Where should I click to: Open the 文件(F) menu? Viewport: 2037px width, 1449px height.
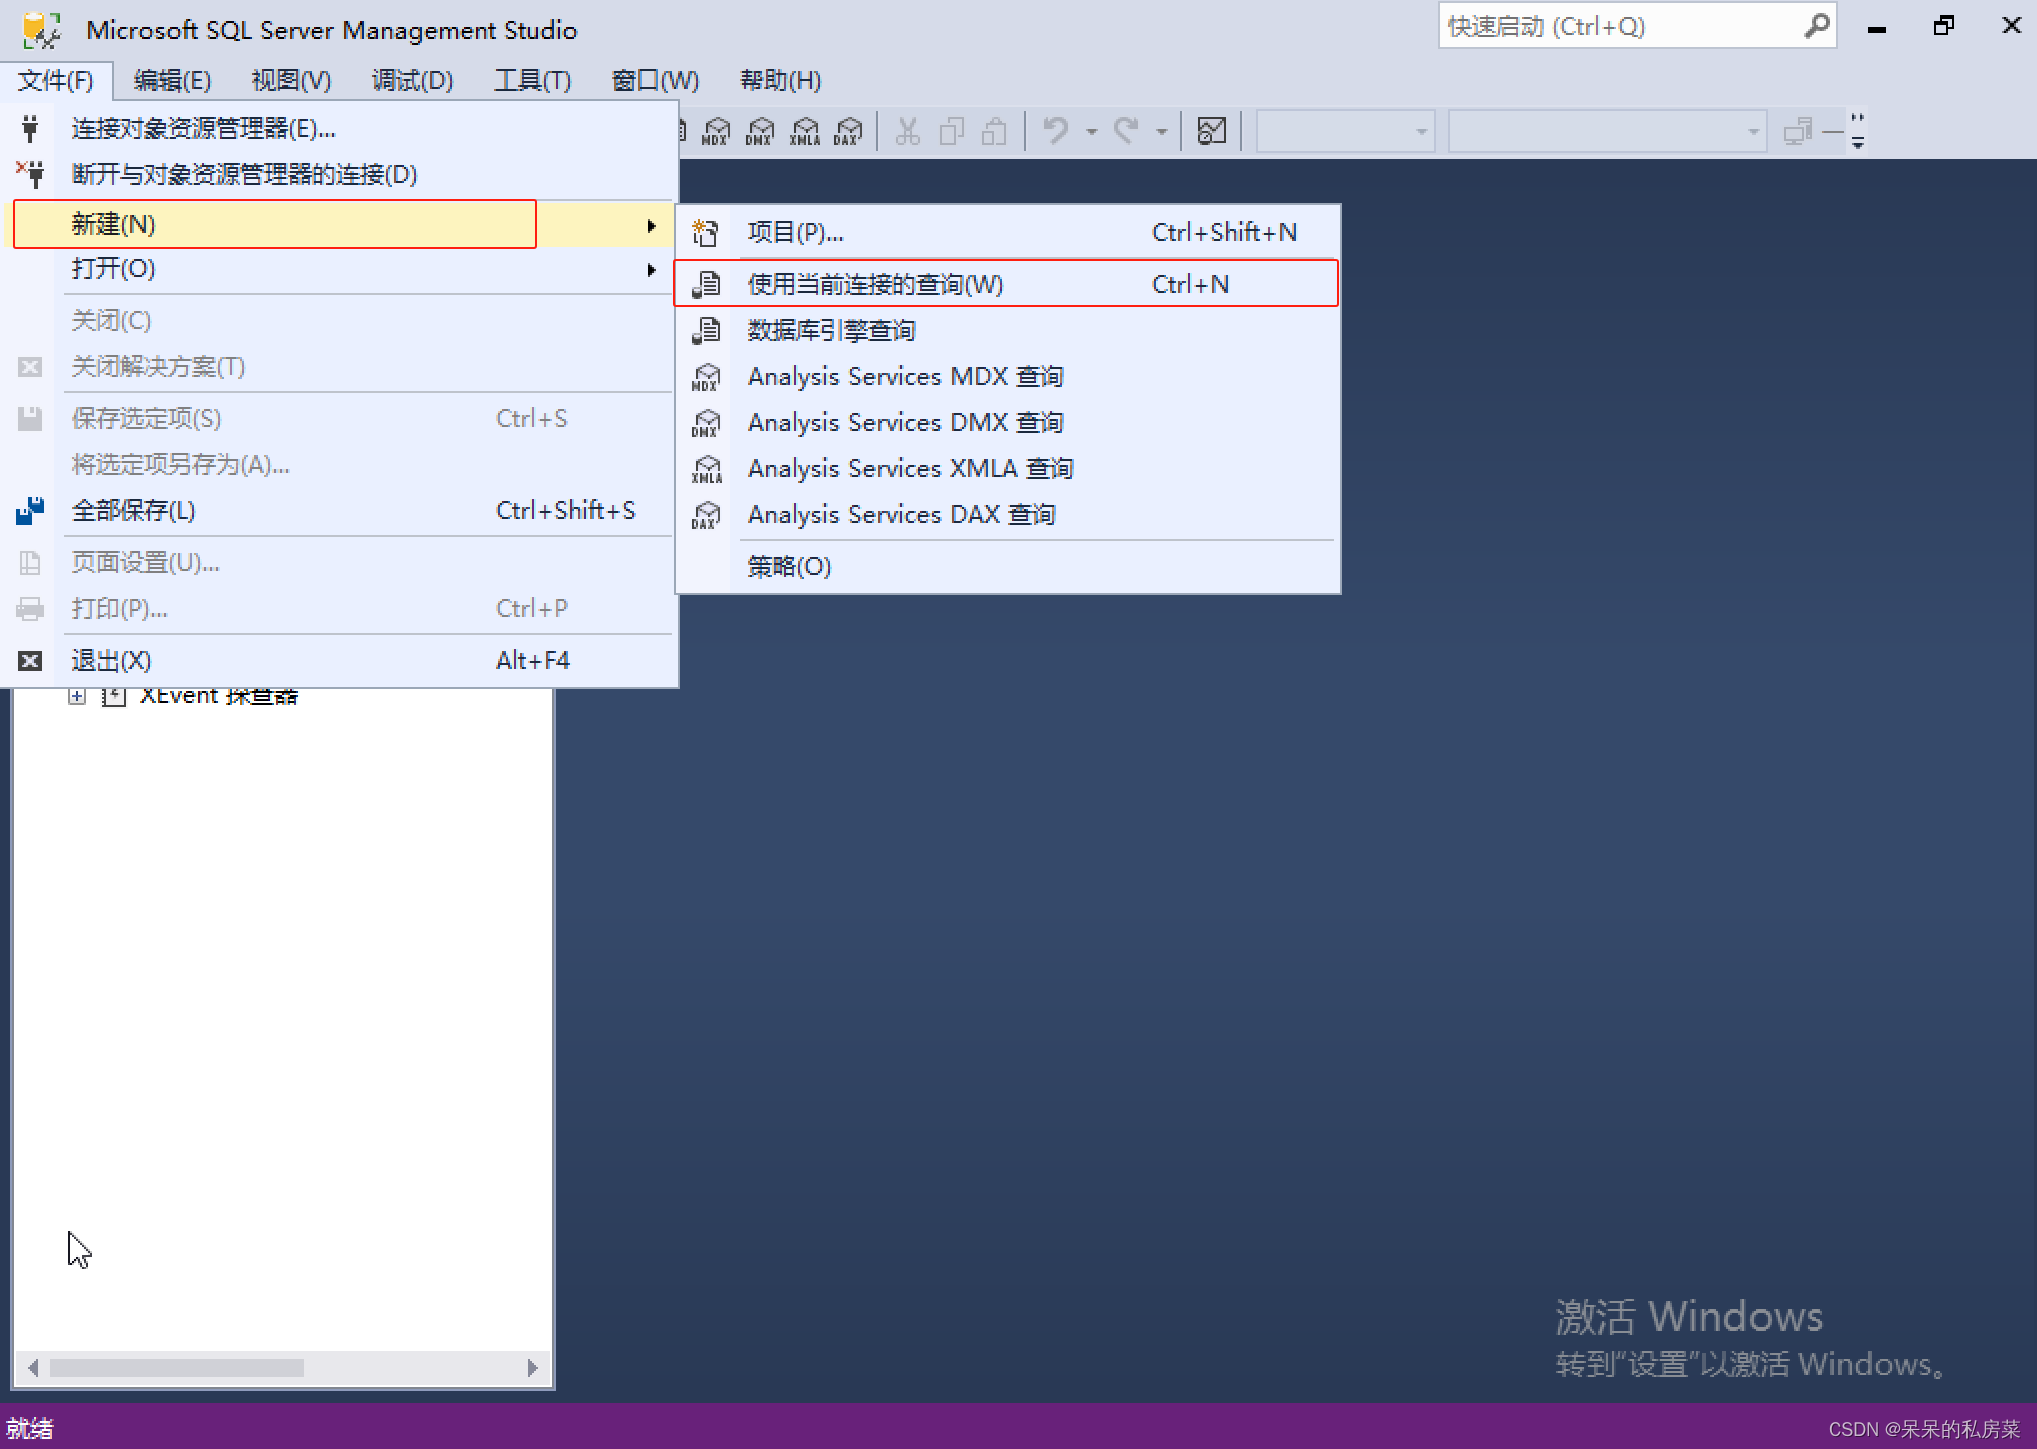pos(56,80)
